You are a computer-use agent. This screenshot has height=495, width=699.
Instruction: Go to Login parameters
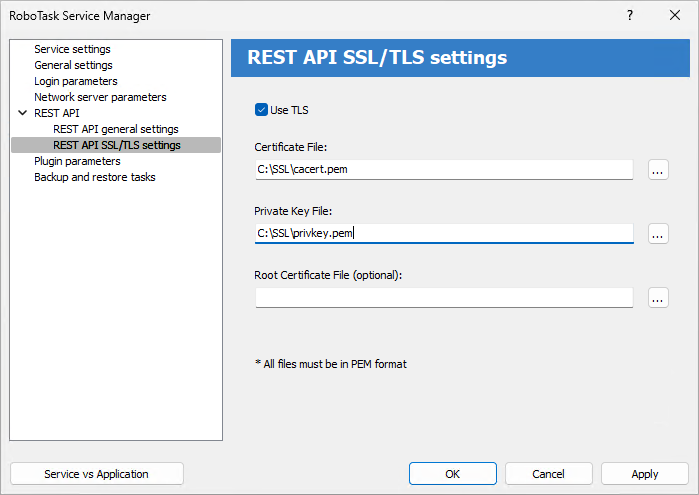pyautogui.click(x=76, y=81)
